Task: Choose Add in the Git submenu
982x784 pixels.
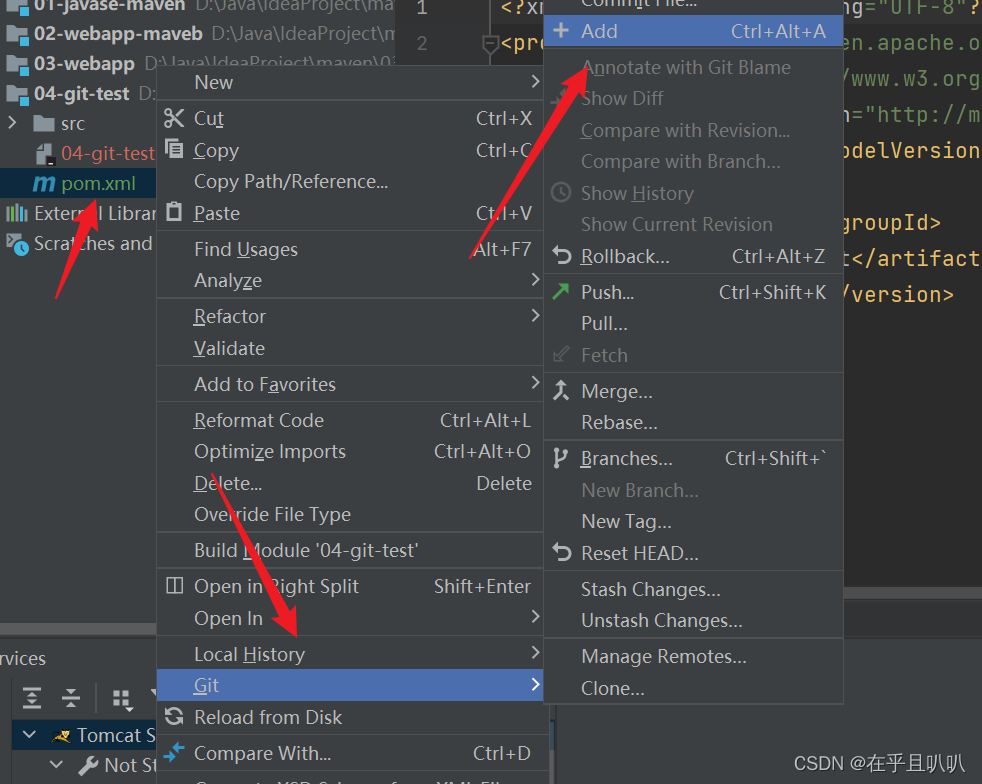Action: pos(693,31)
